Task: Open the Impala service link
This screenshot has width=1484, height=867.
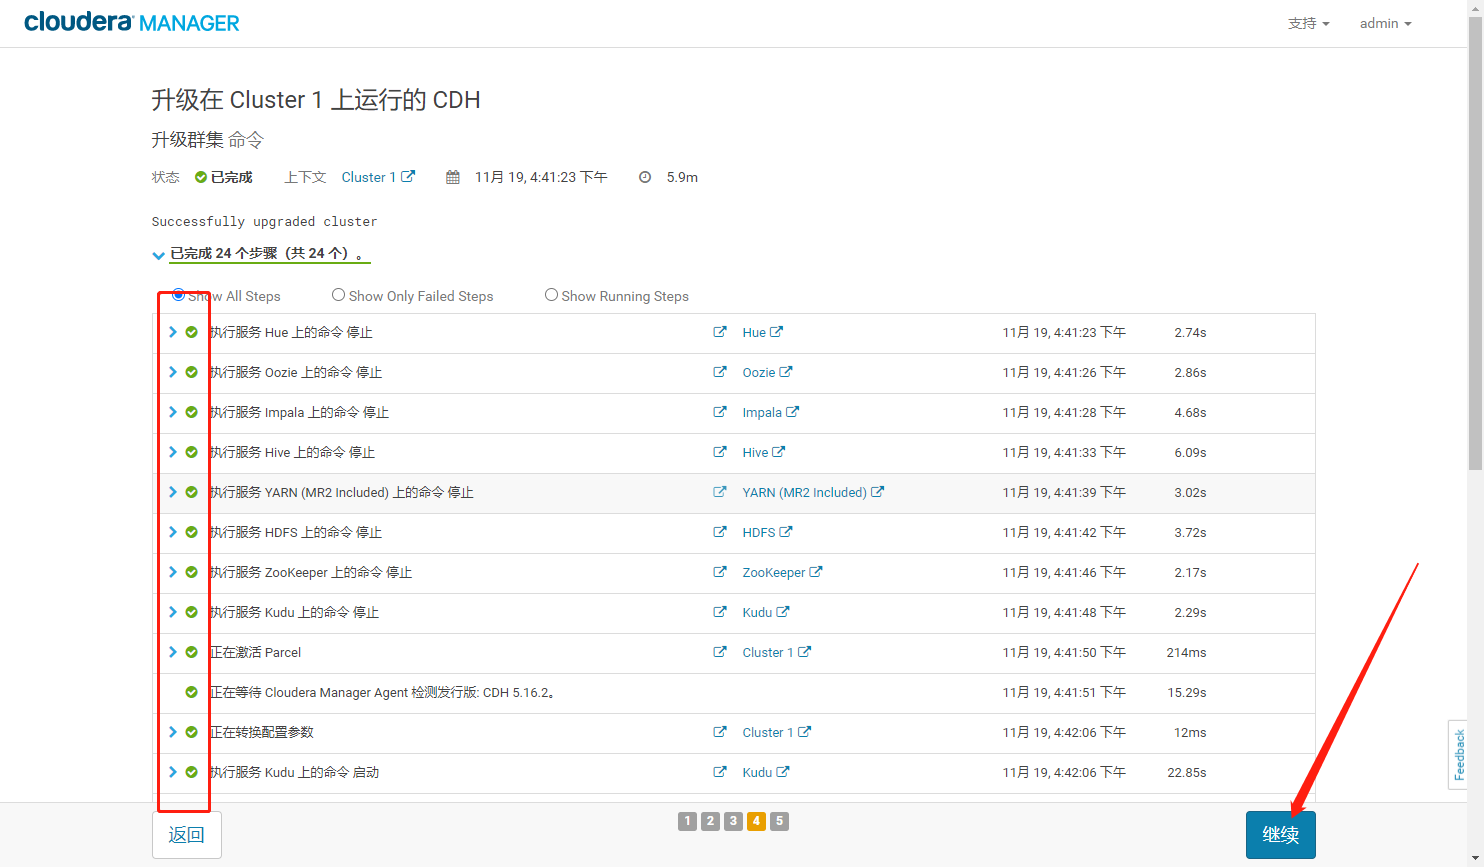Action: (770, 412)
